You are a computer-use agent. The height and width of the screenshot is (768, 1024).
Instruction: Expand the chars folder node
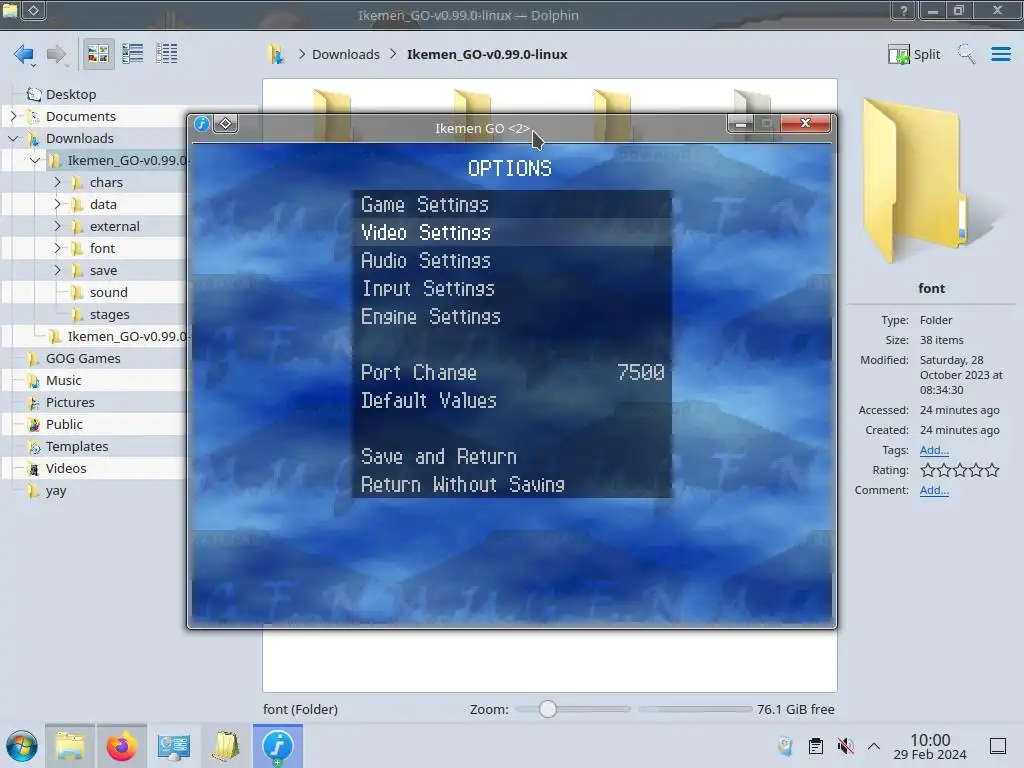click(57, 182)
